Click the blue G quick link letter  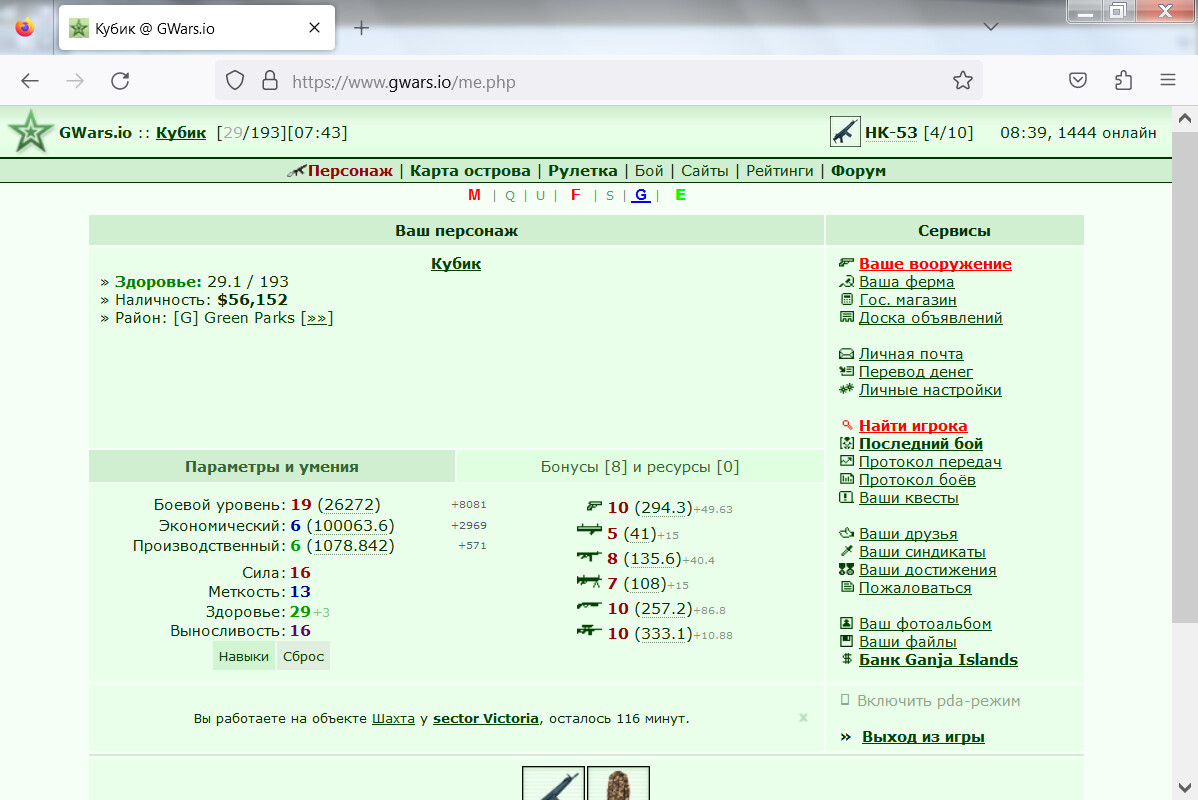click(x=641, y=195)
